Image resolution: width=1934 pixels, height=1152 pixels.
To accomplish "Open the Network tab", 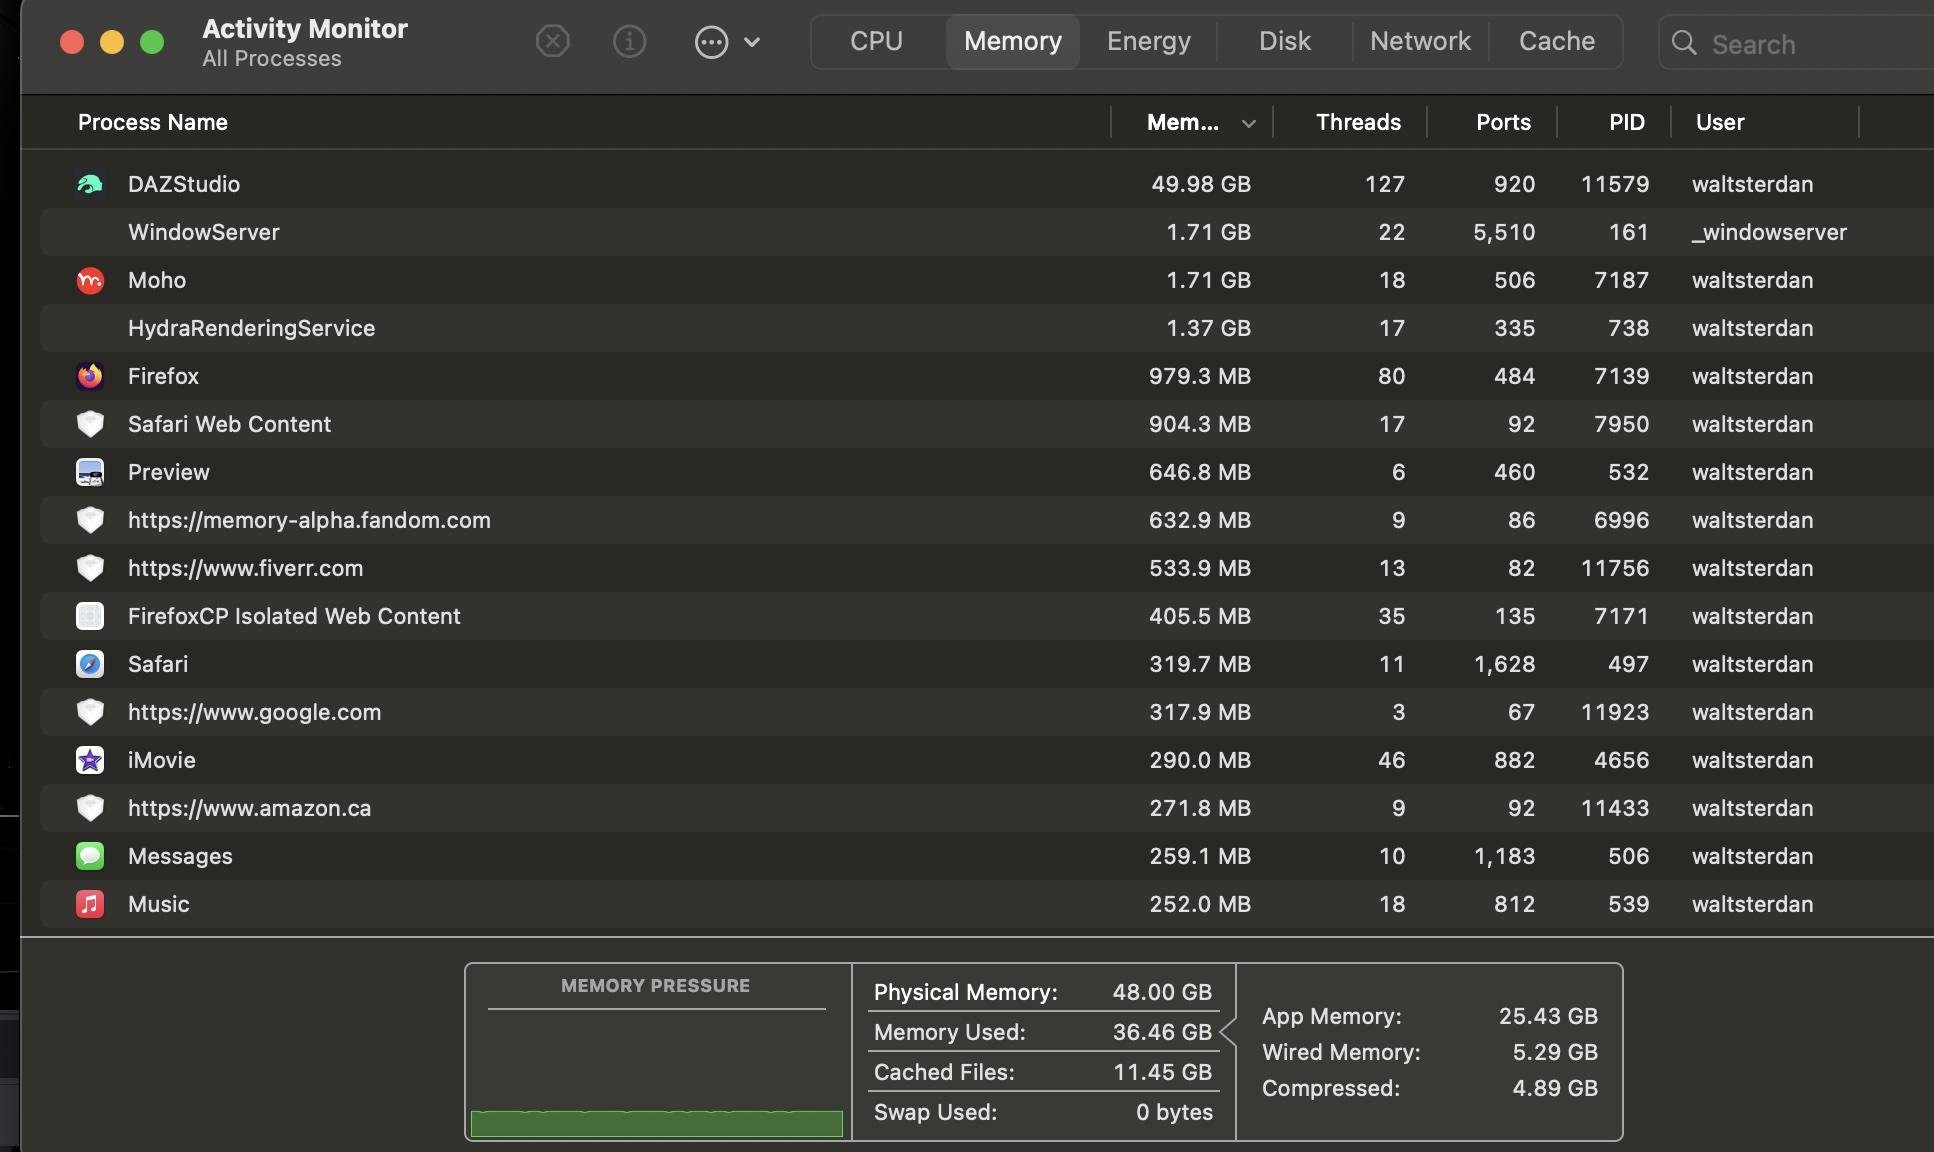I will 1419,41.
